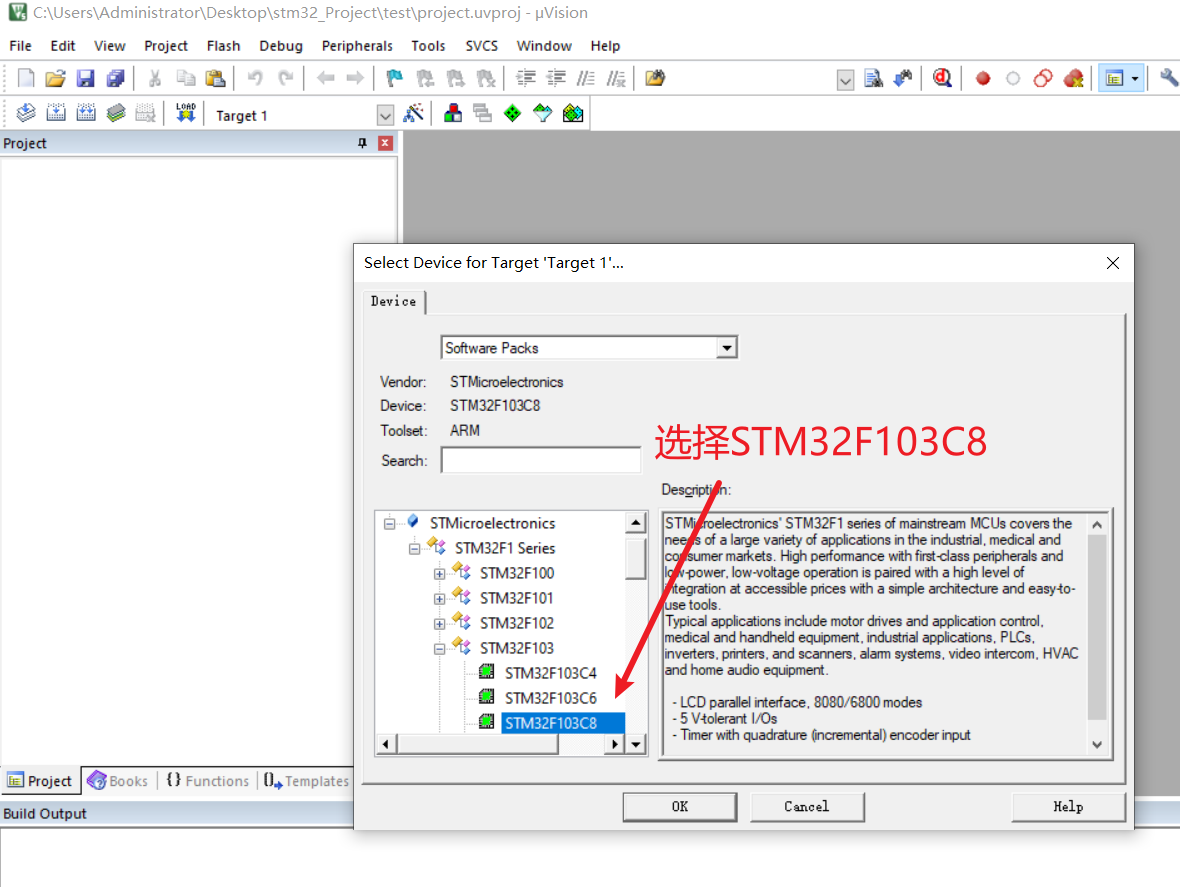Viewport: 1180px width, 887px height.
Task: Click the green Manage Run-Time Environment diamond
Action: point(512,114)
